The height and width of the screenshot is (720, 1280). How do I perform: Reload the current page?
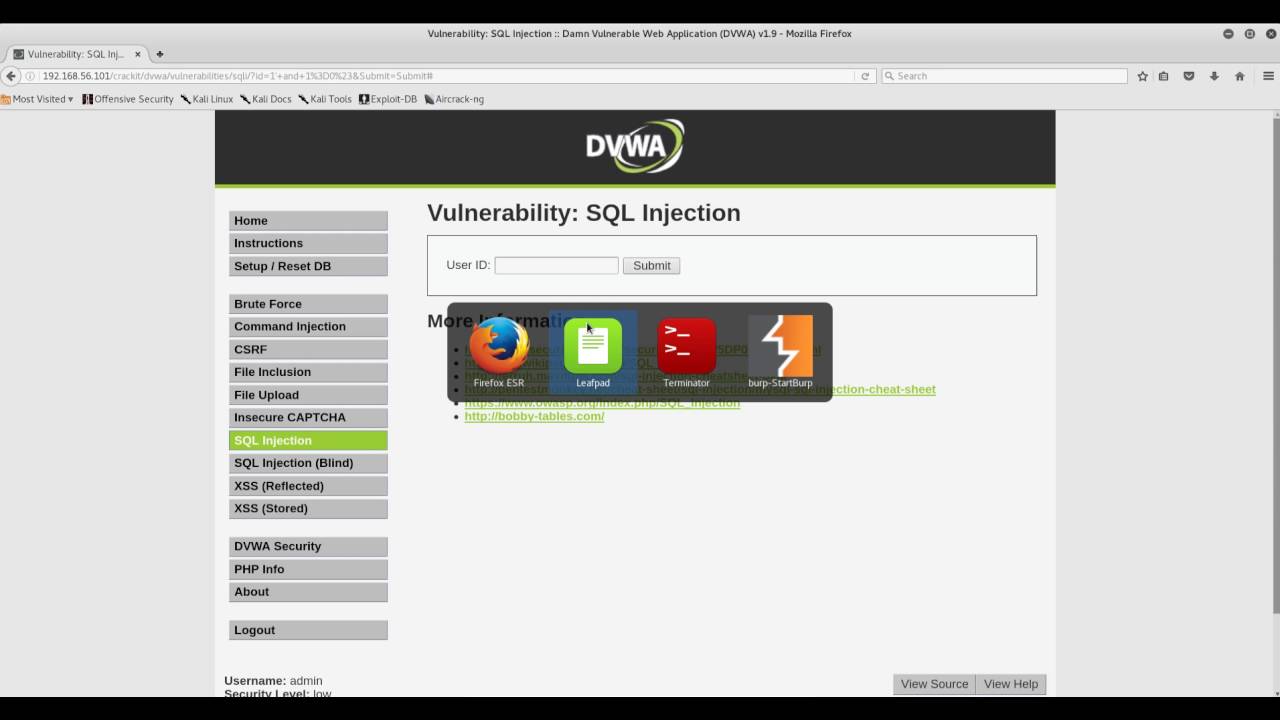point(865,76)
